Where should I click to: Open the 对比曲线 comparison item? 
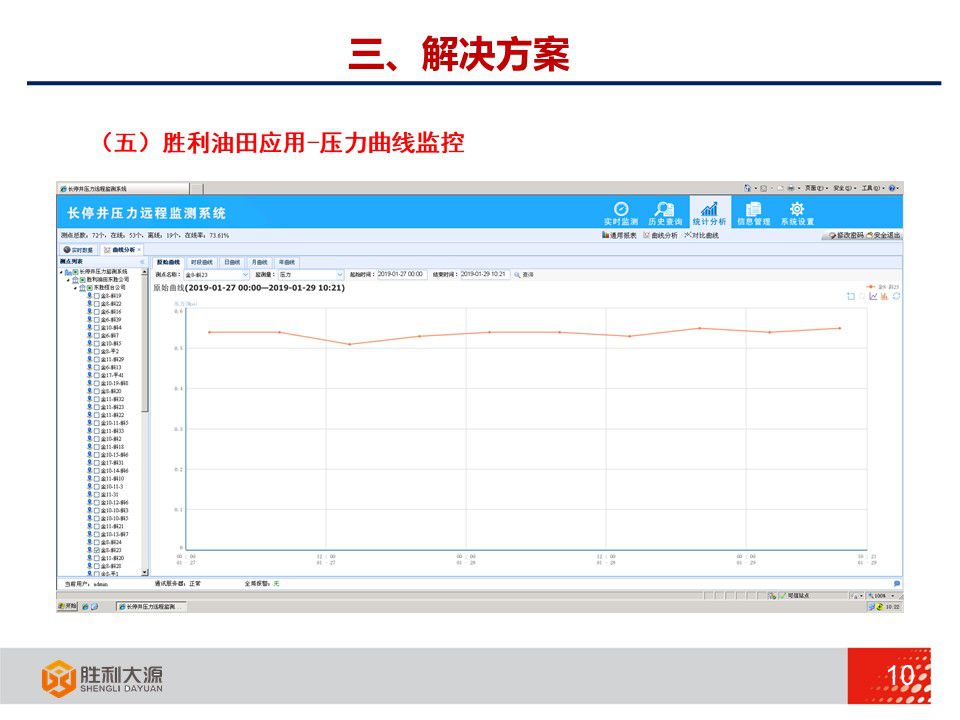pos(702,235)
